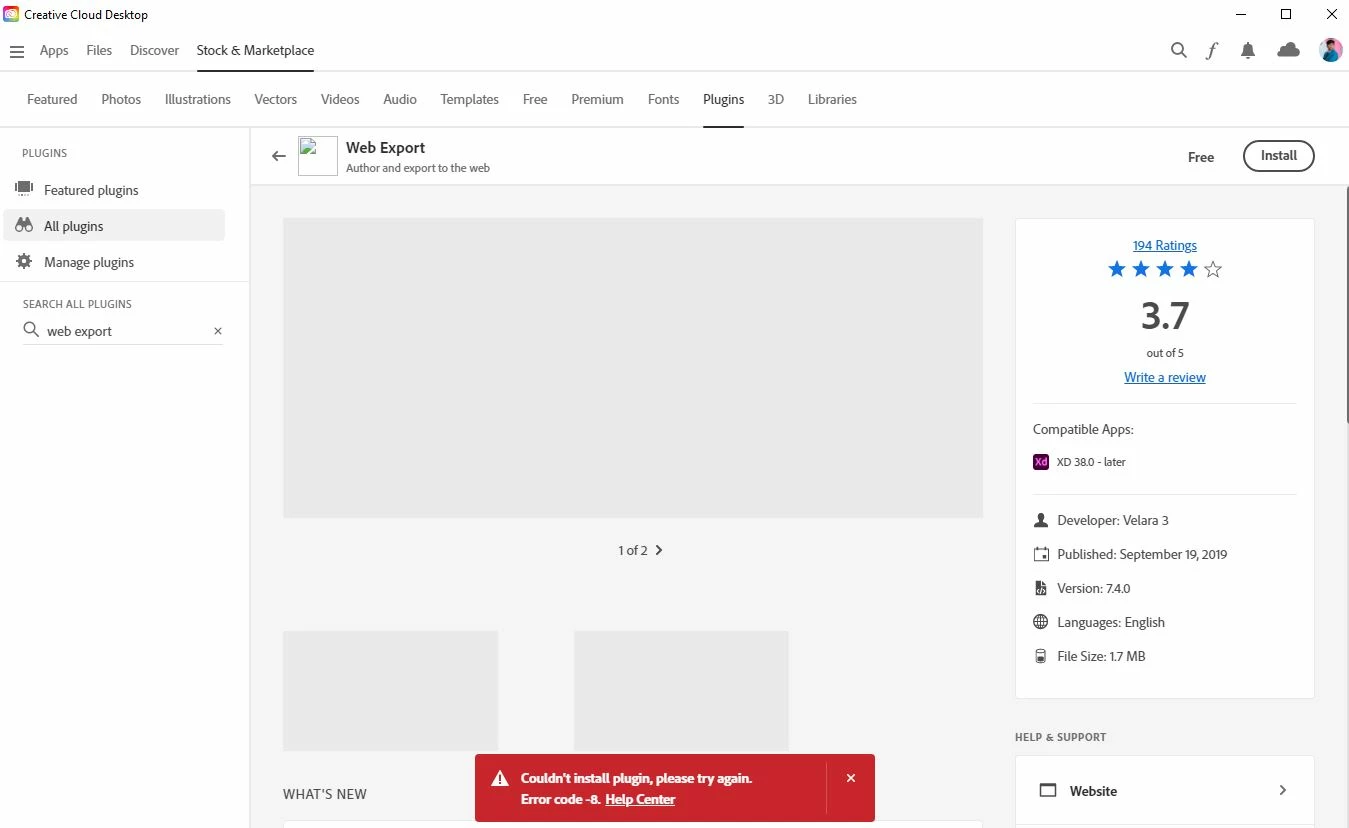Clear the plugin search field
Viewport: 1349px width, 828px height.
coord(218,331)
